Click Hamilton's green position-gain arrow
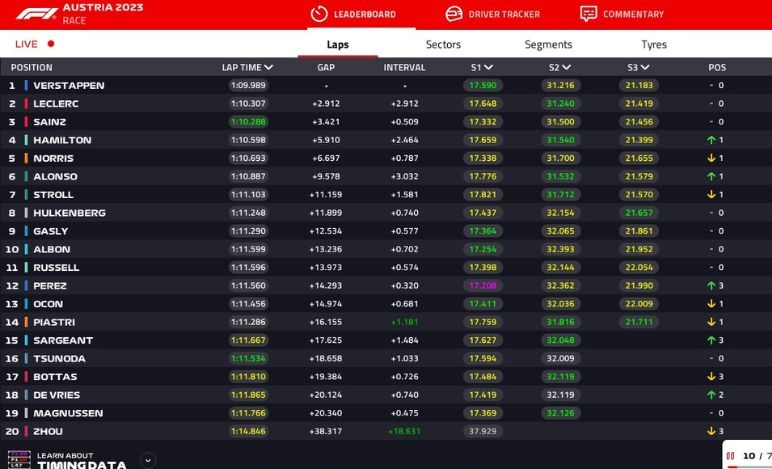 [x=710, y=140]
